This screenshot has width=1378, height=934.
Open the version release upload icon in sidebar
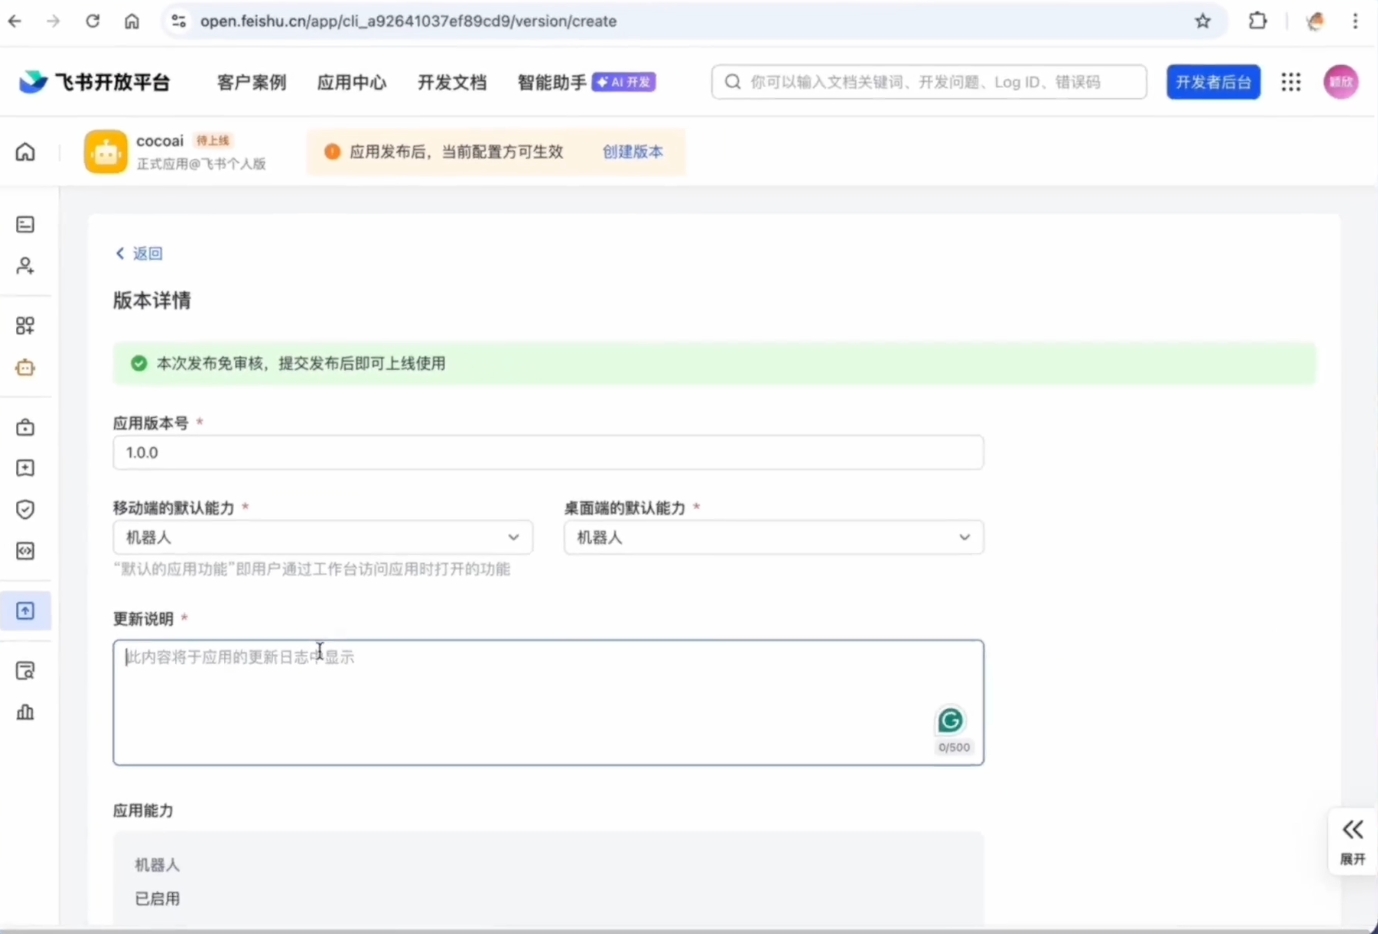tap(24, 610)
